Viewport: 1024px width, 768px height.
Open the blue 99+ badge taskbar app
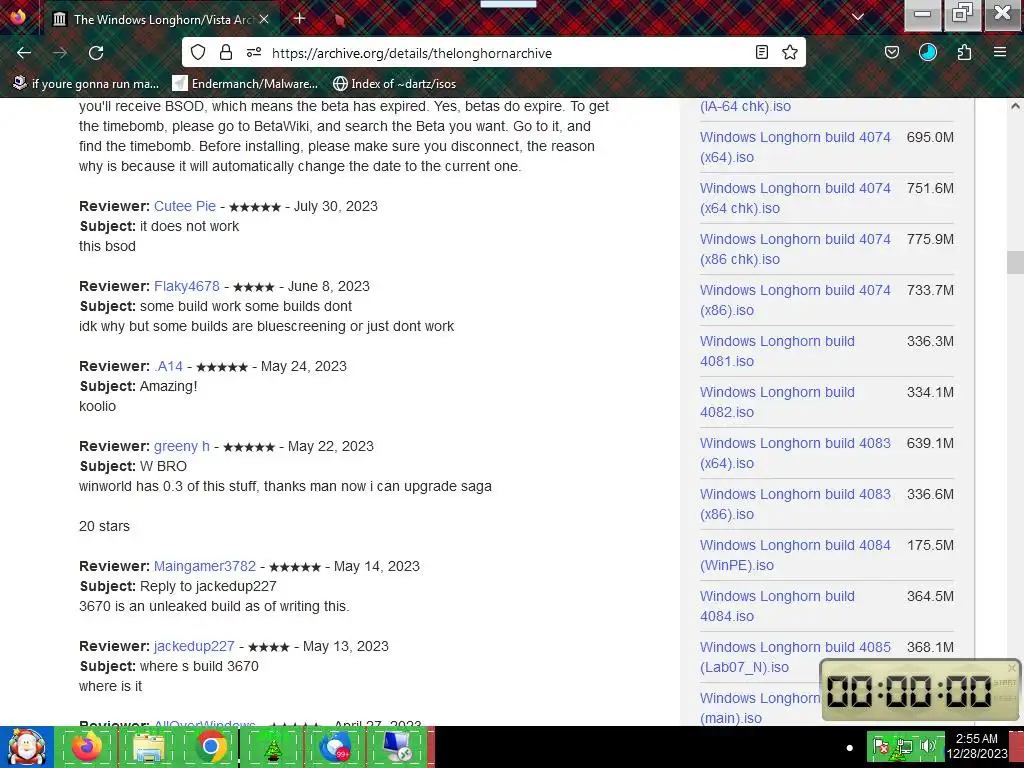tap(335, 746)
